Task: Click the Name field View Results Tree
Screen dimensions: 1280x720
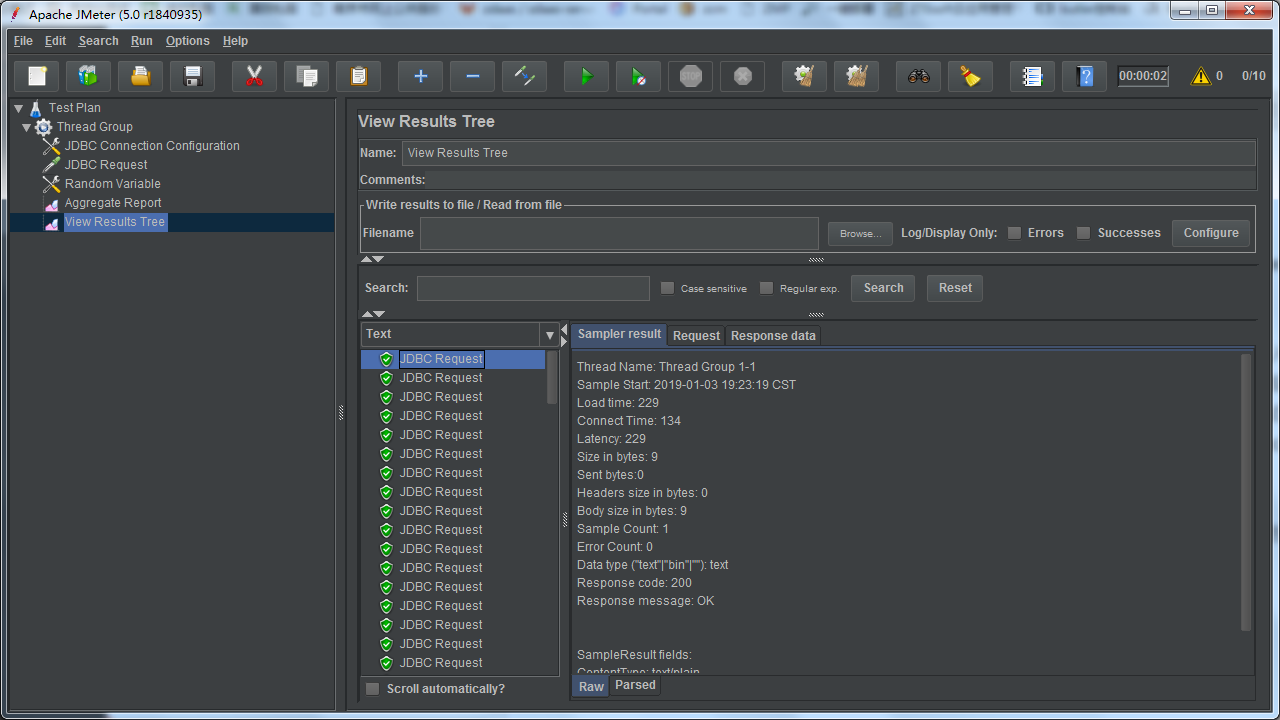Action: coord(829,153)
